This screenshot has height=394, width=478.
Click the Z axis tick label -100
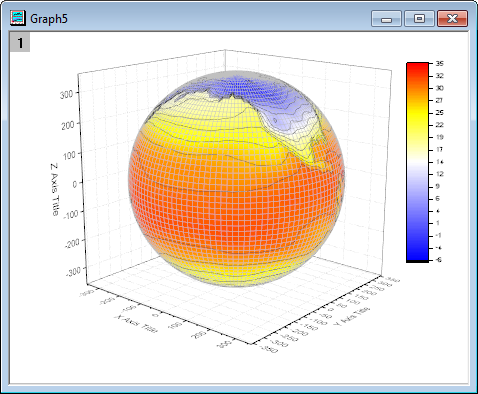point(70,213)
